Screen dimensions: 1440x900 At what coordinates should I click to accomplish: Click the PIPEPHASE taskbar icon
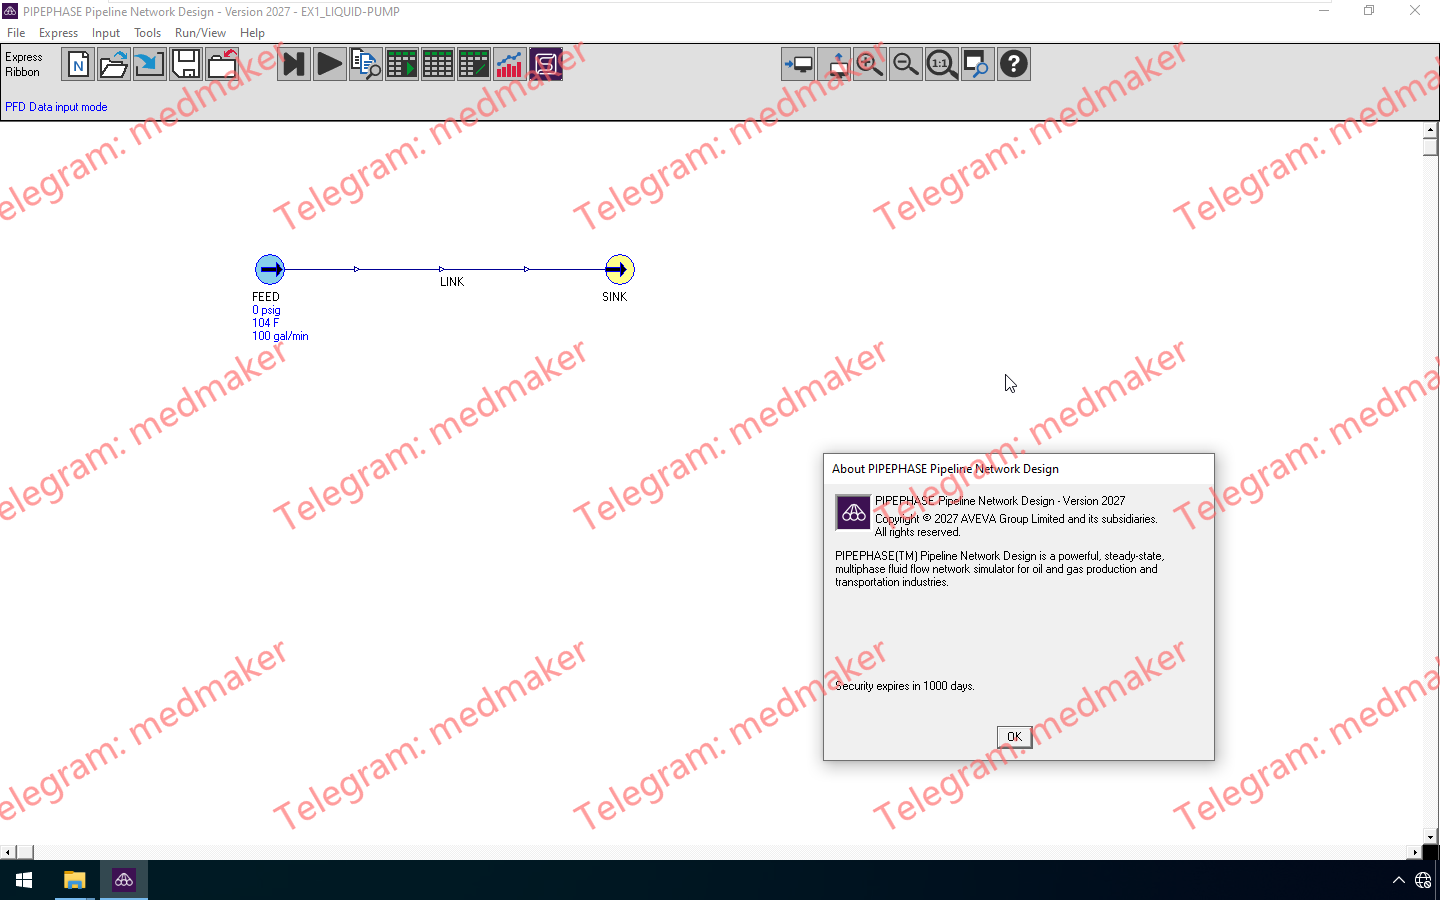(x=124, y=880)
